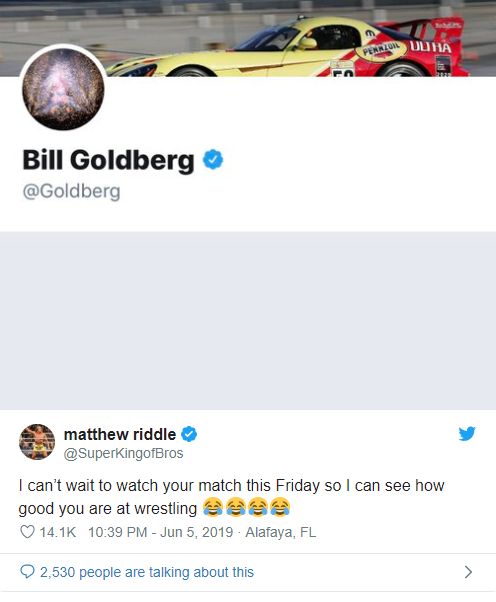The width and height of the screenshot is (496, 602).
Task: View the race car header banner image
Action: point(248,38)
